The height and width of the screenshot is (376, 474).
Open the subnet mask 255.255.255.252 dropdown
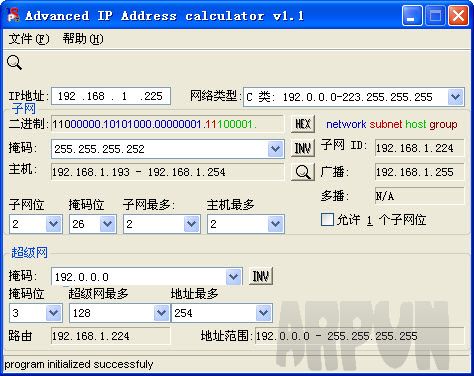(275, 149)
